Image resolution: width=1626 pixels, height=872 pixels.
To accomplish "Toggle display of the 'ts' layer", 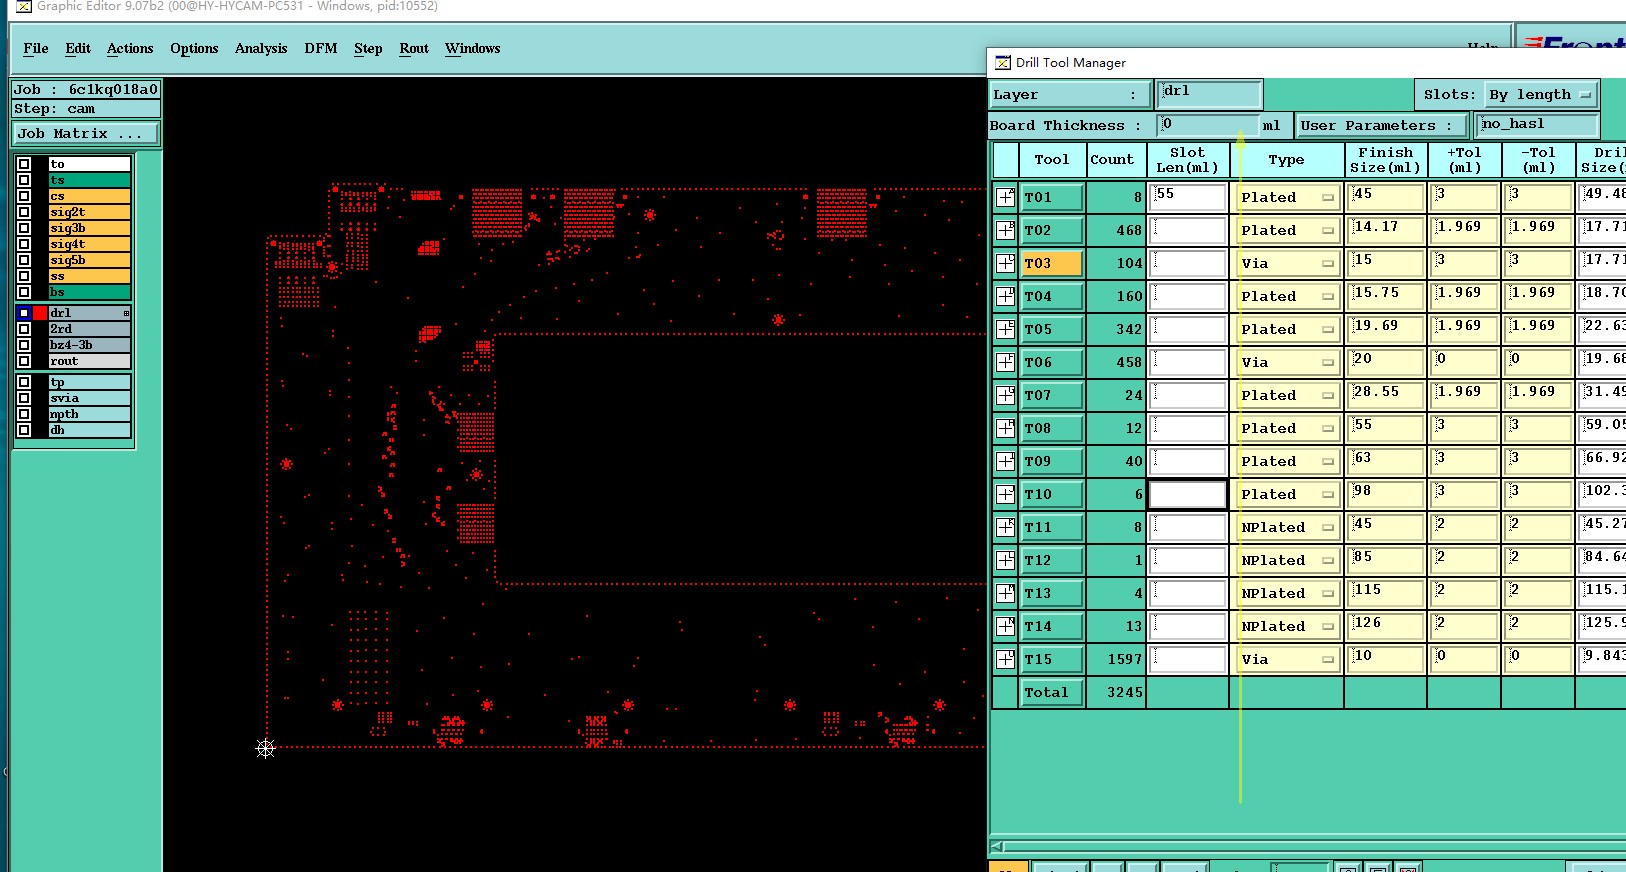I will click(x=24, y=180).
